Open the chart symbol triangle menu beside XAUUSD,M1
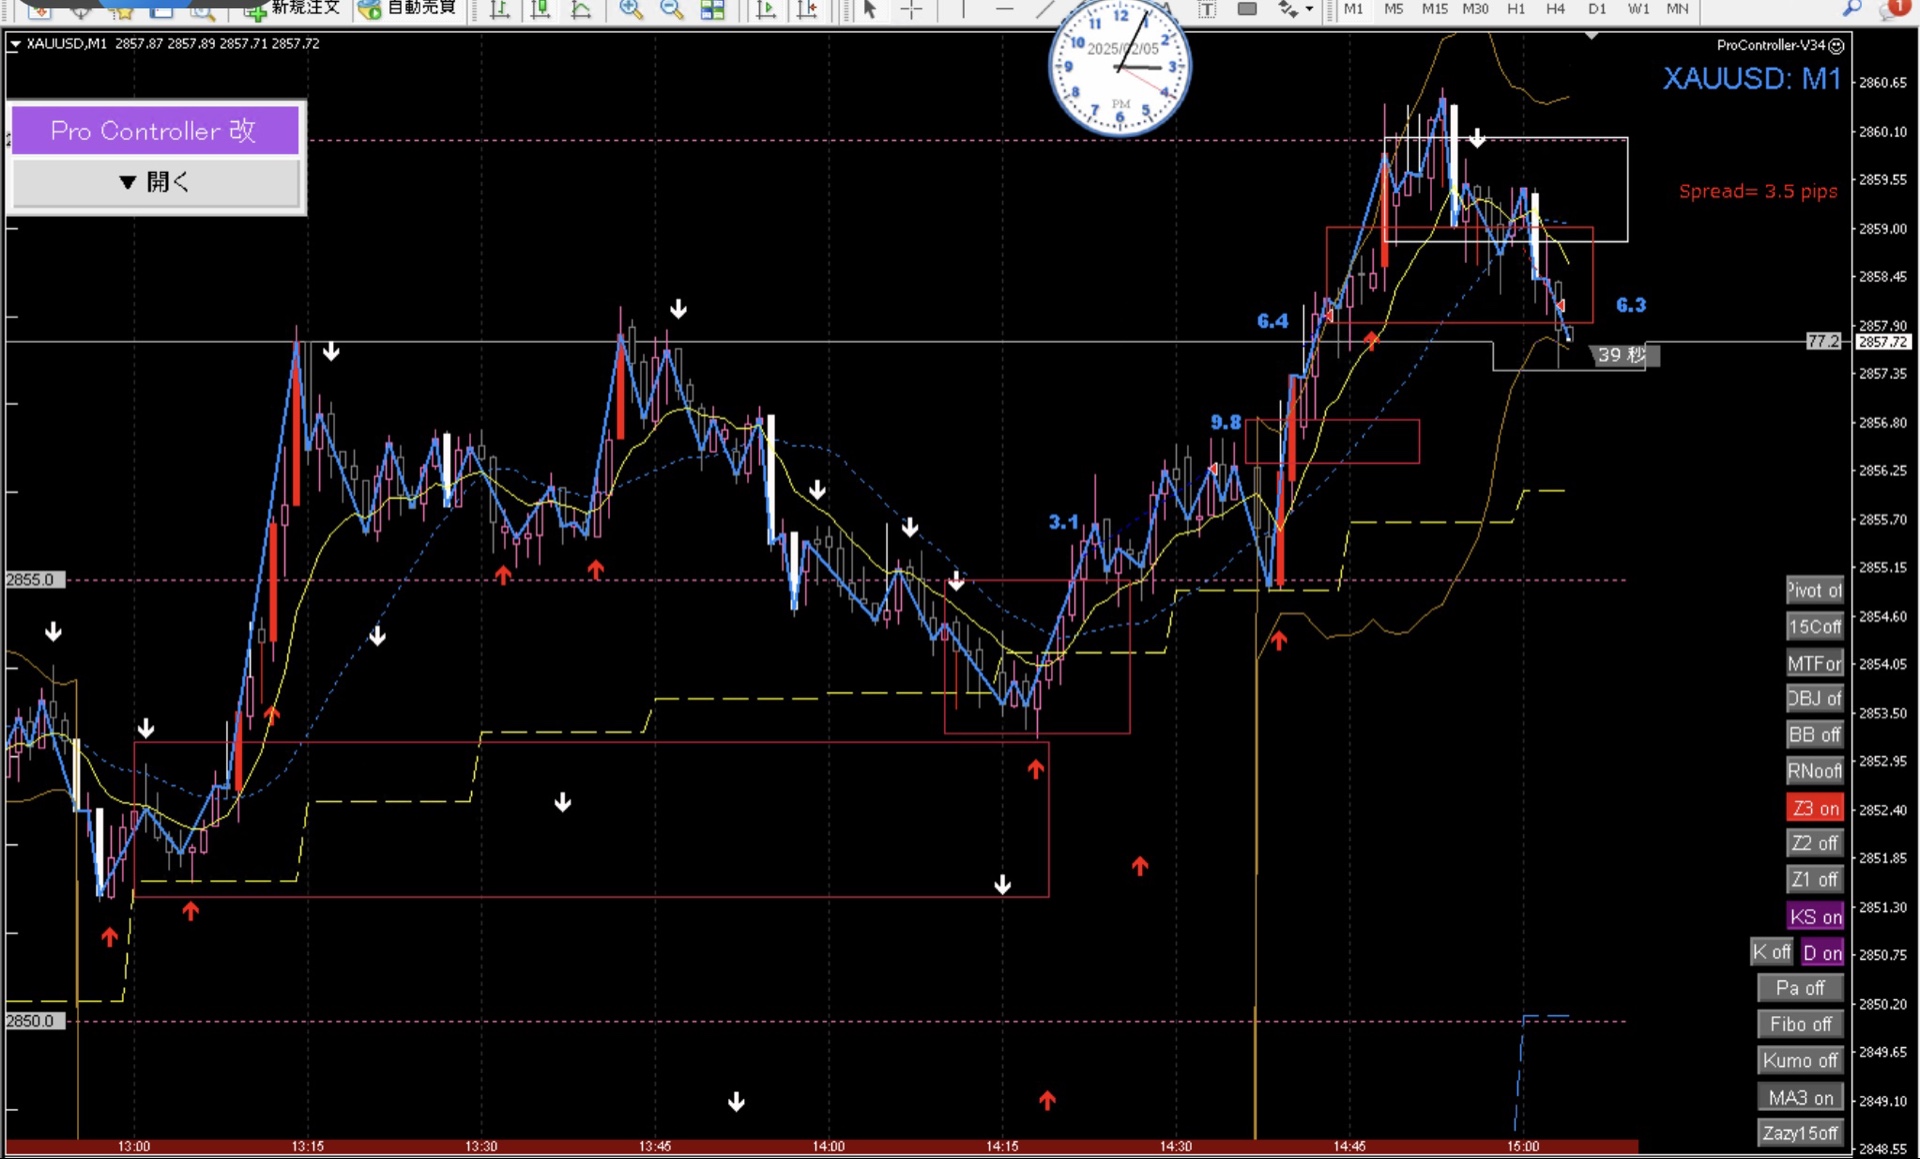The image size is (1920, 1159). click(14, 44)
